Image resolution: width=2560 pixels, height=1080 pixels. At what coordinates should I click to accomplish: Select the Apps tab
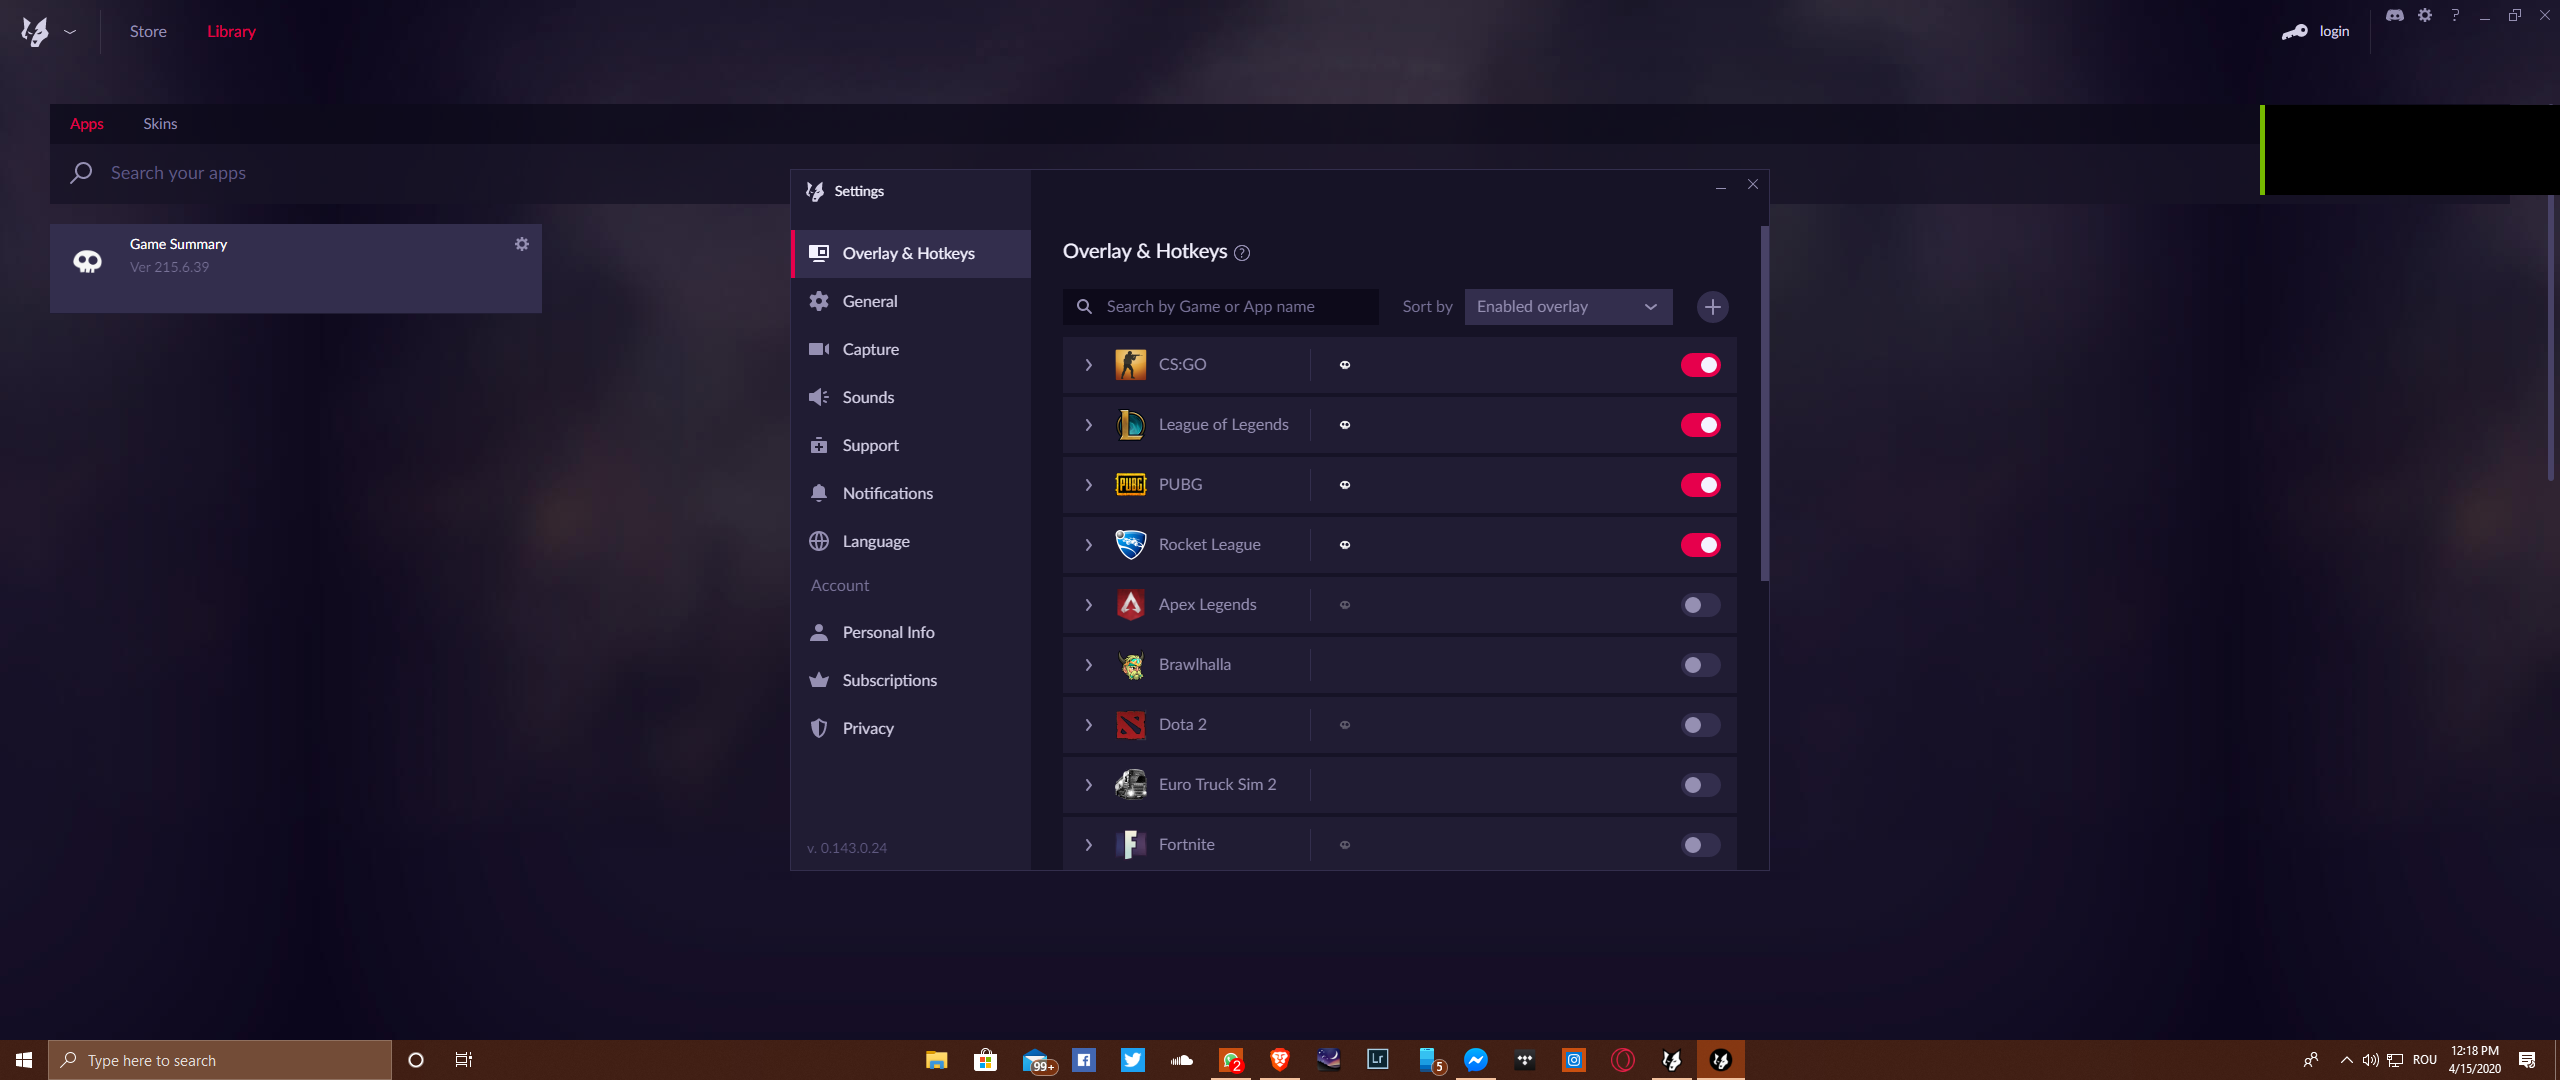tap(87, 122)
